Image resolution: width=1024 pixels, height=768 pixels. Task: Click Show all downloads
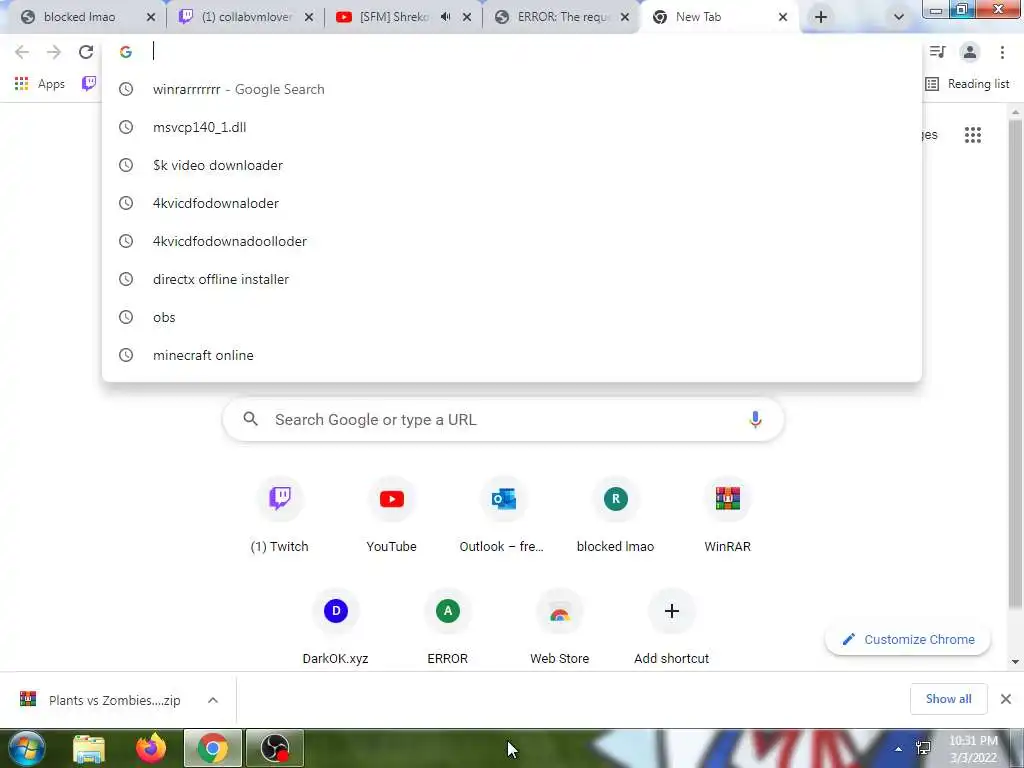coord(948,699)
